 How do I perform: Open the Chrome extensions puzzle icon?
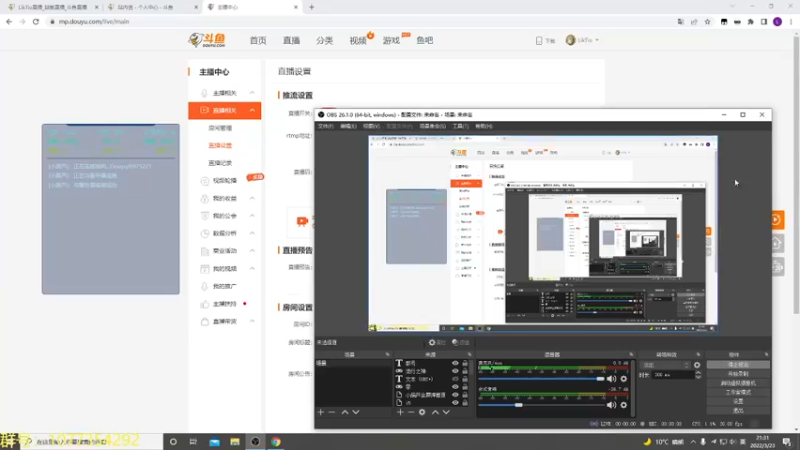751,22
